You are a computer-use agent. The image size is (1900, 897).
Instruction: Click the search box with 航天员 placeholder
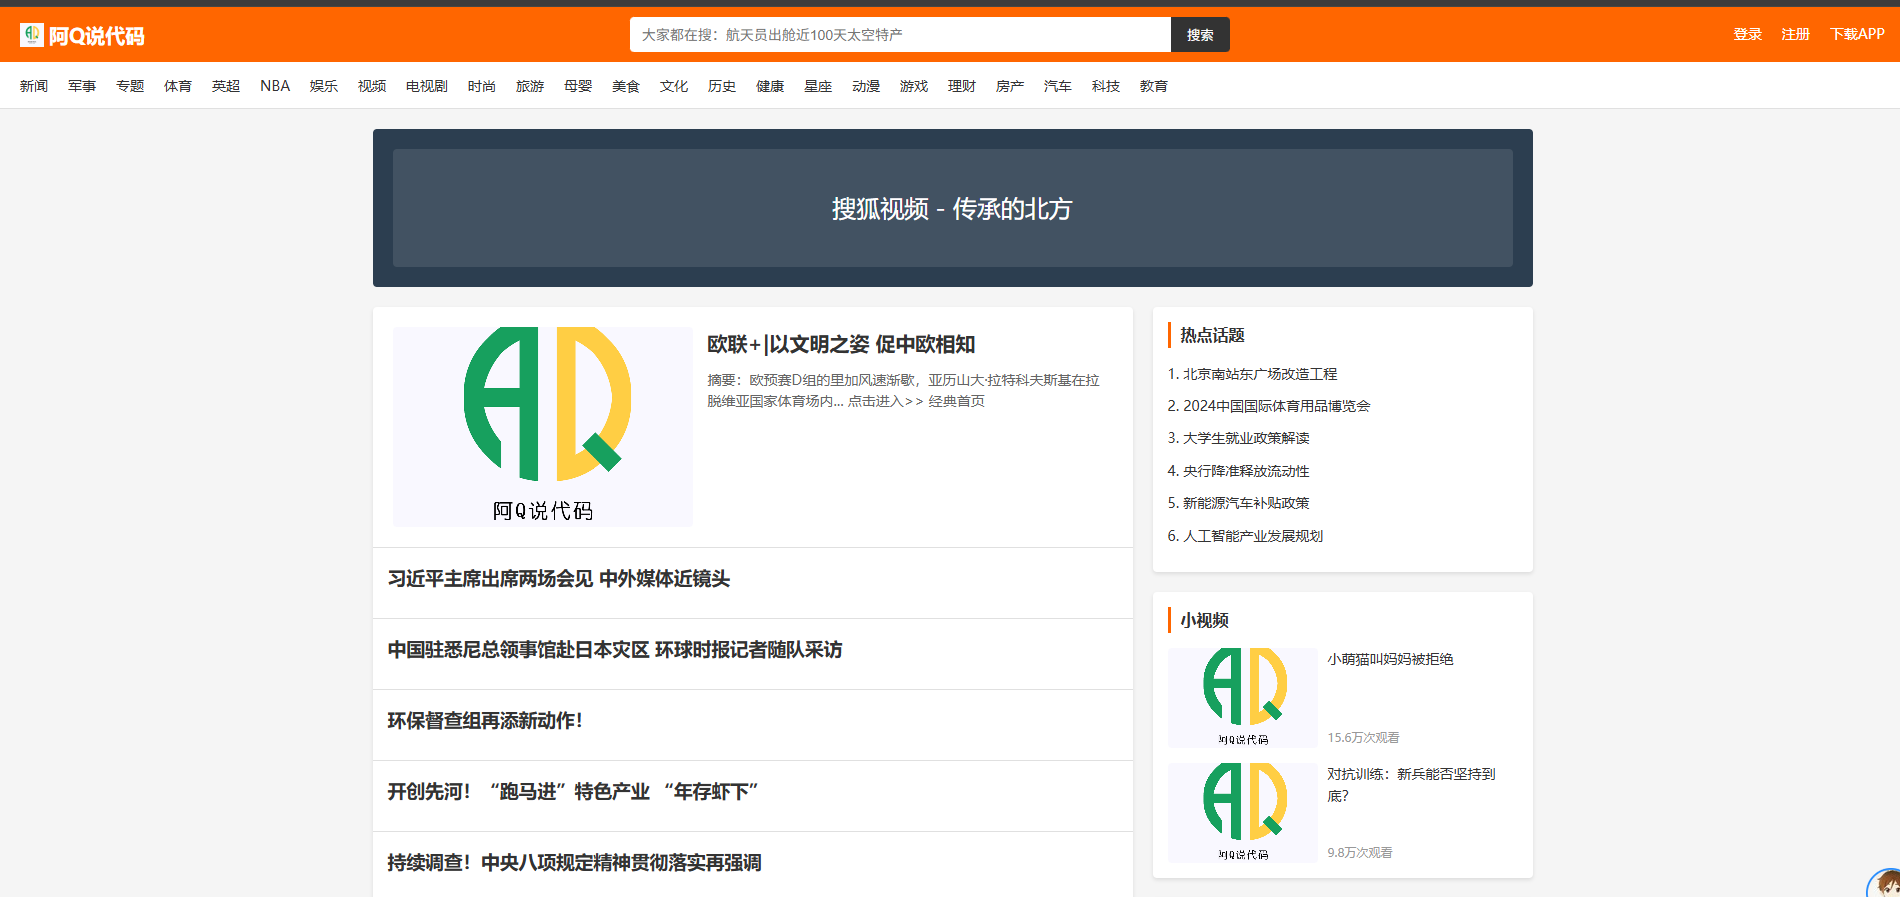click(x=900, y=35)
